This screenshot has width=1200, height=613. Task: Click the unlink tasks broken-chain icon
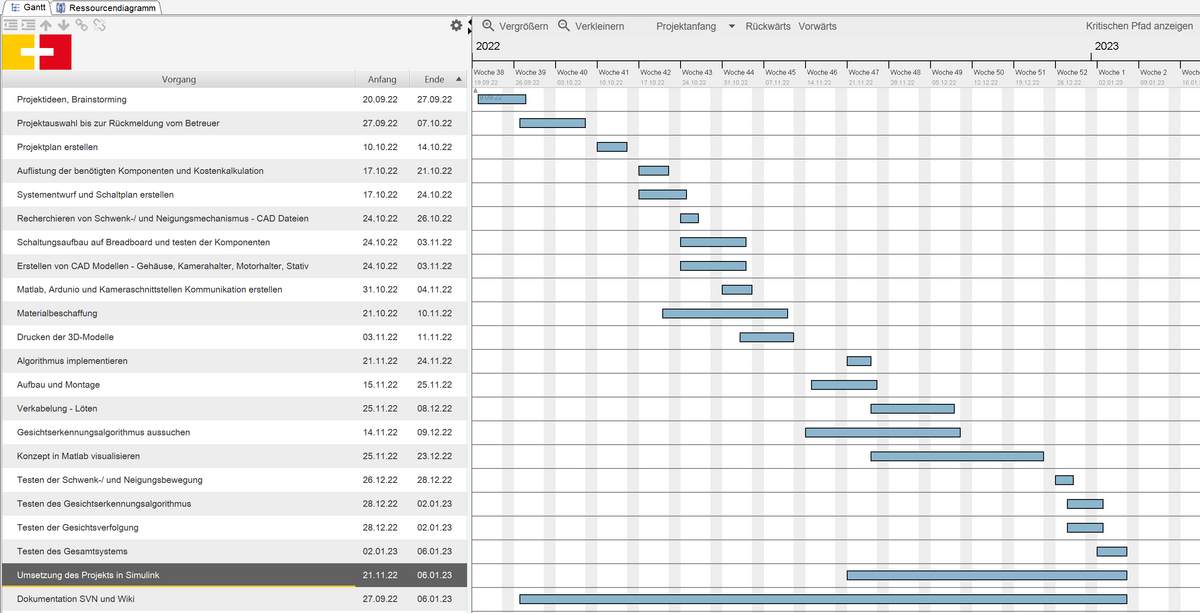coord(99,25)
